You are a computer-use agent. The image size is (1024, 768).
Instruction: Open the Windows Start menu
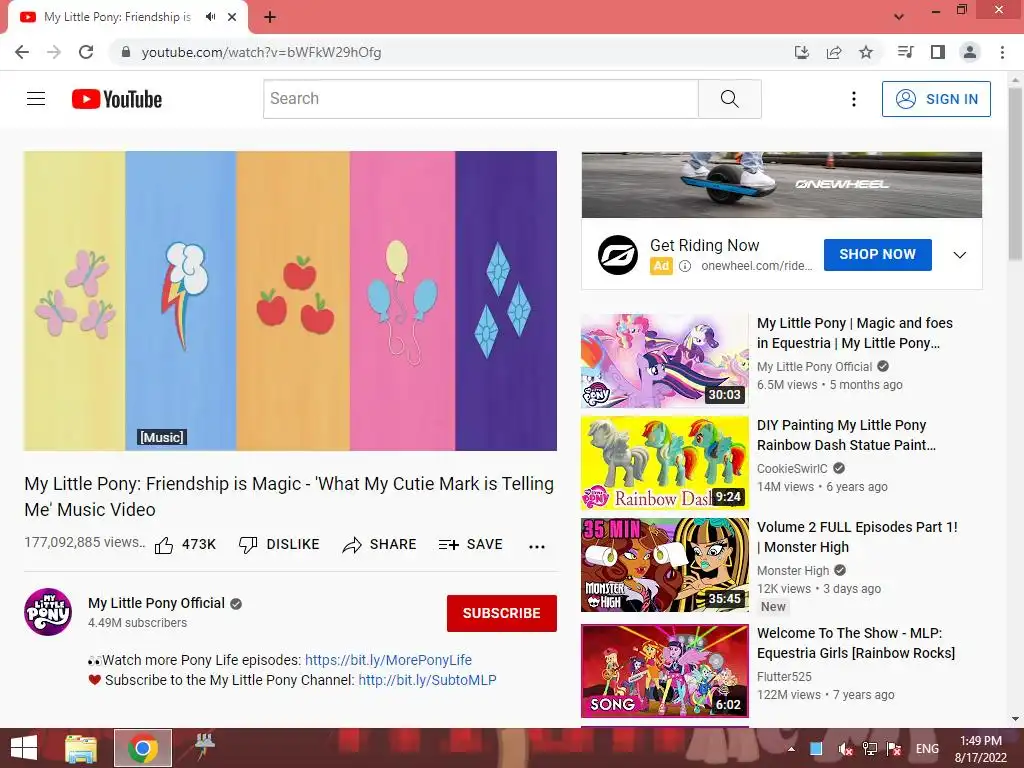click(24, 748)
